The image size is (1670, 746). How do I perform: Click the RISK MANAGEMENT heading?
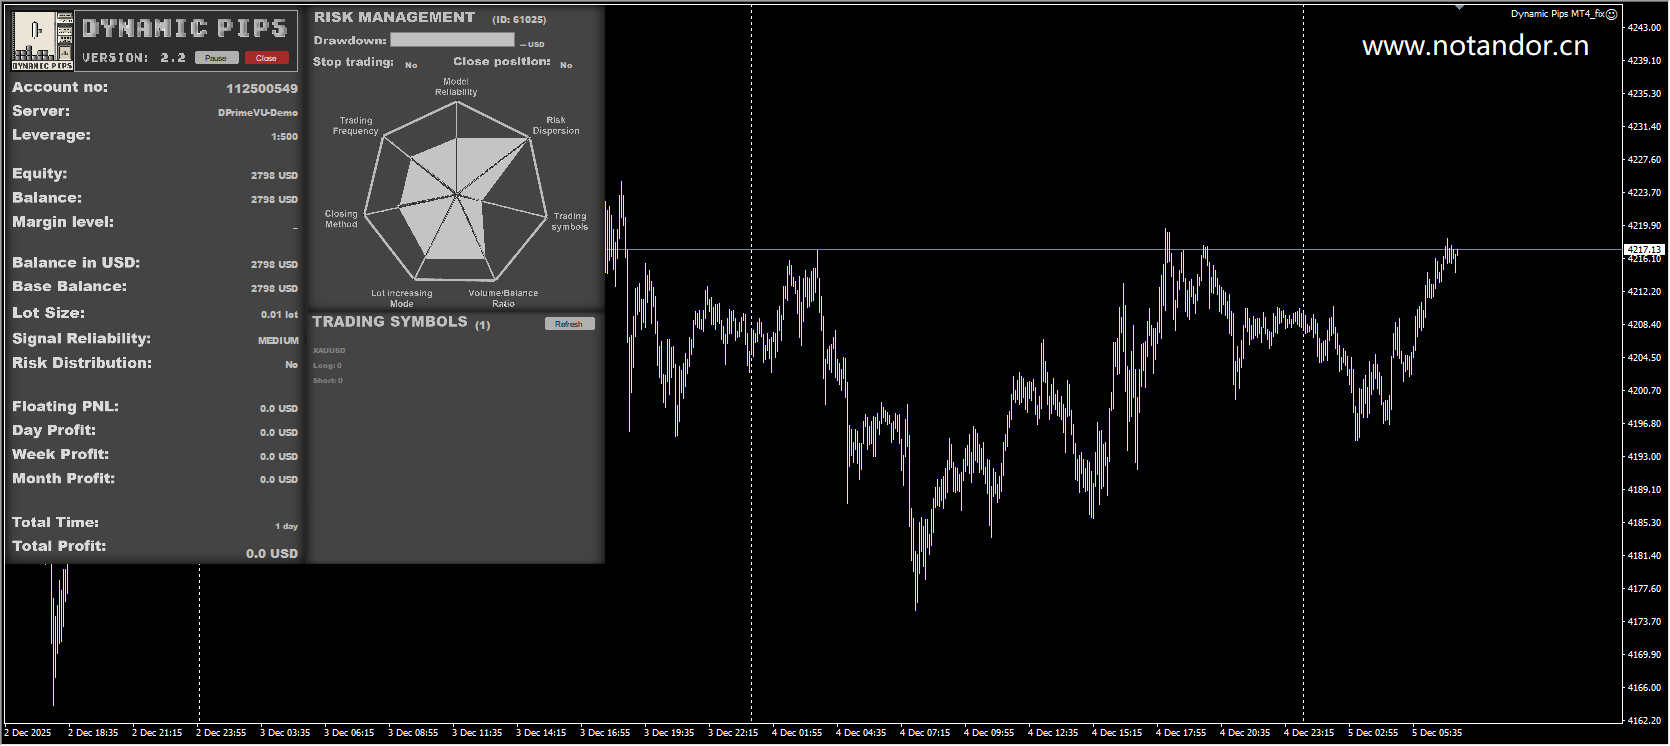[x=394, y=17]
